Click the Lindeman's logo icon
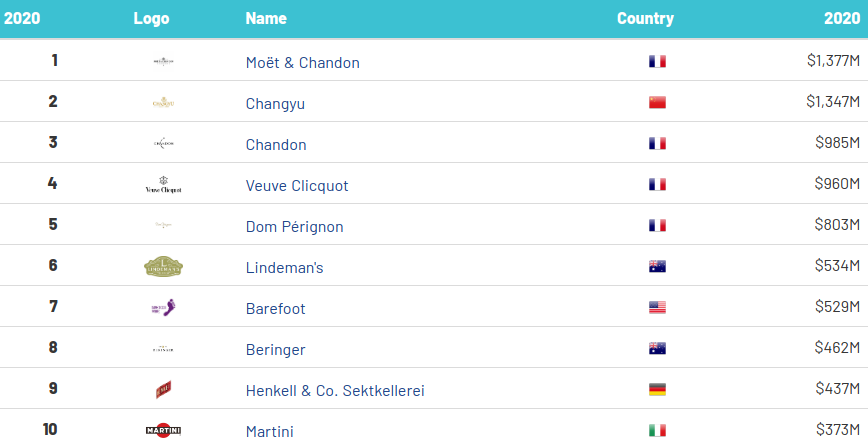 163,267
